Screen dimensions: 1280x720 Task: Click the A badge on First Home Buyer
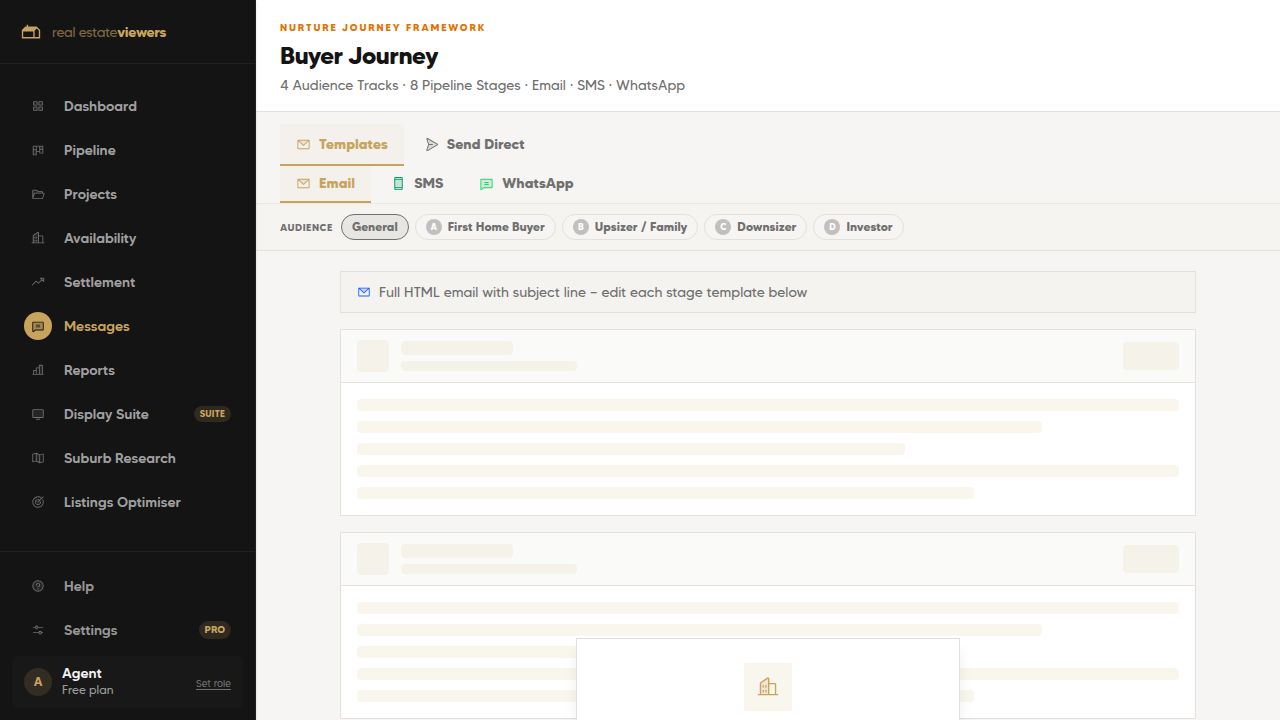[x=434, y=227]
